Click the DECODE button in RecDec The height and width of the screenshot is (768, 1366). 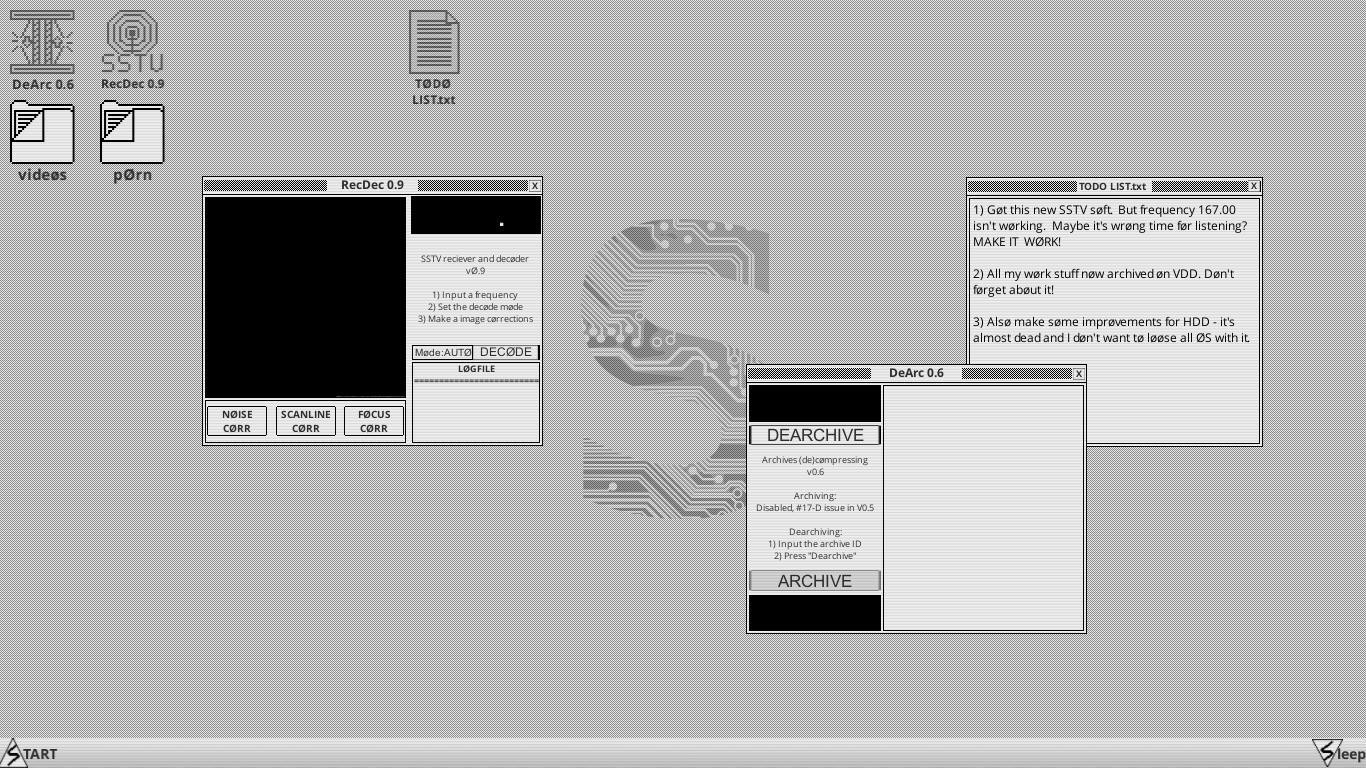[506, 352]
